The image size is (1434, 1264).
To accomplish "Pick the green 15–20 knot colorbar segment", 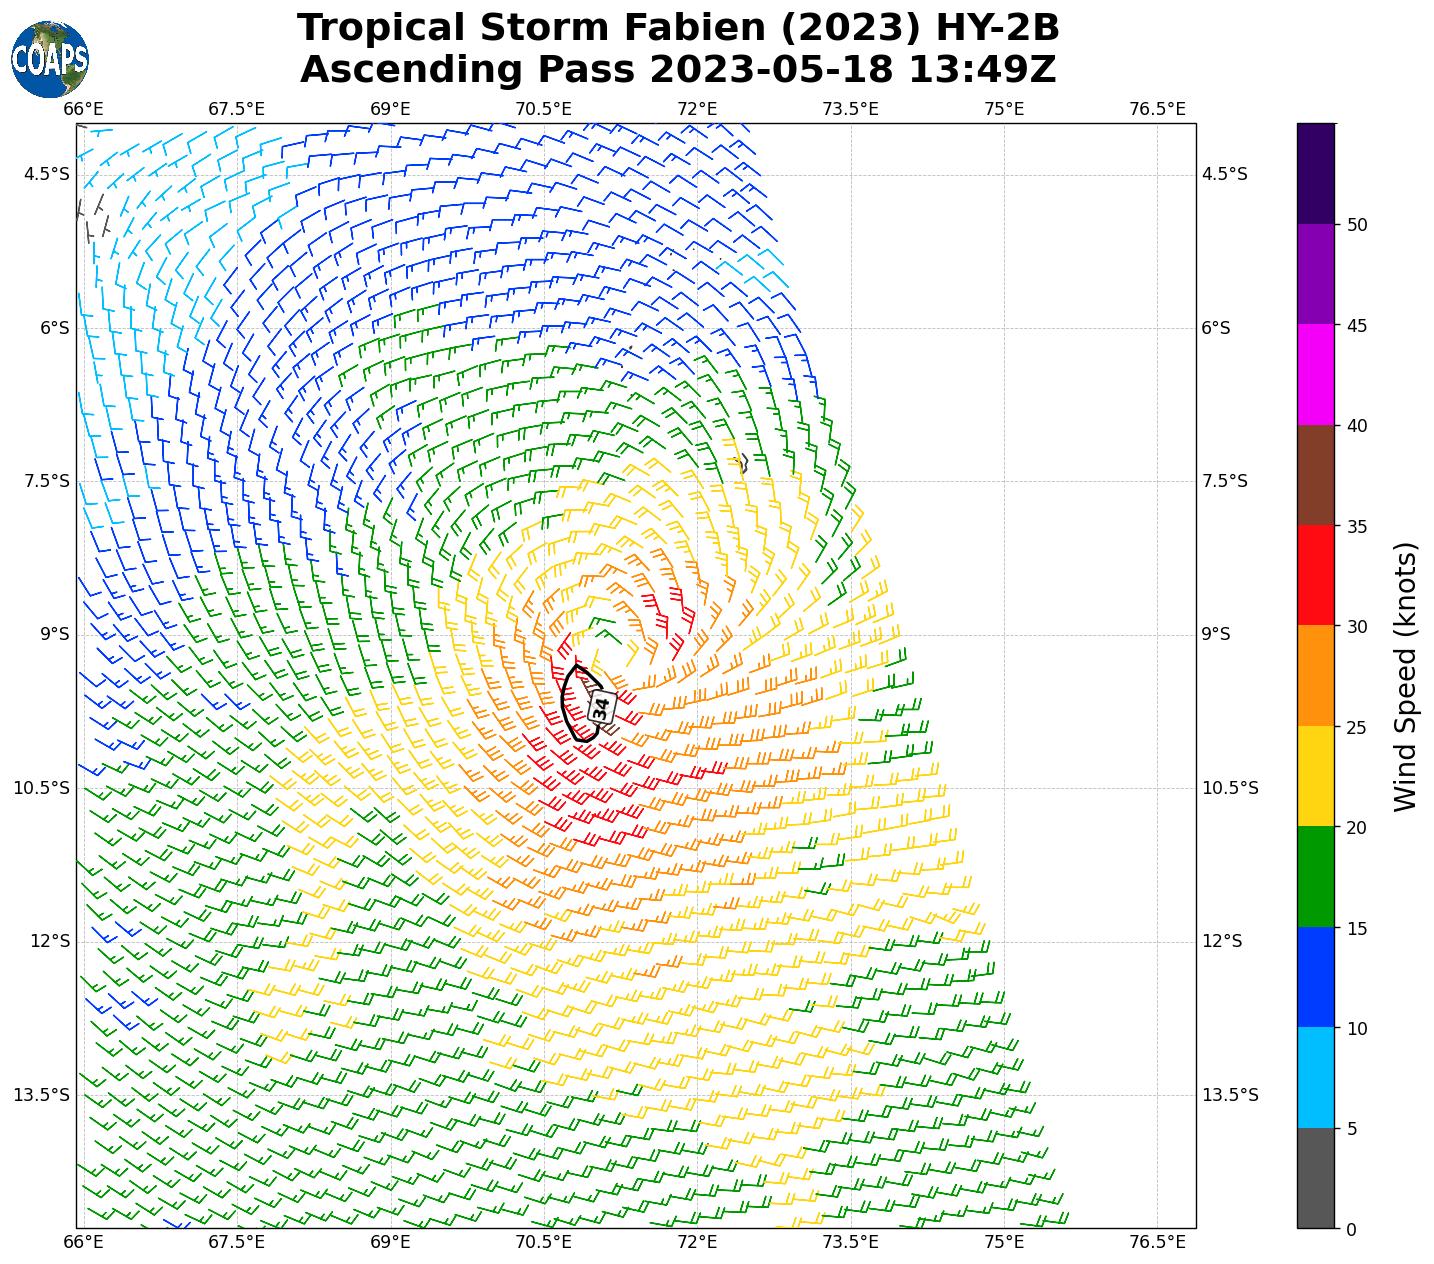I will pos(1315,876).
